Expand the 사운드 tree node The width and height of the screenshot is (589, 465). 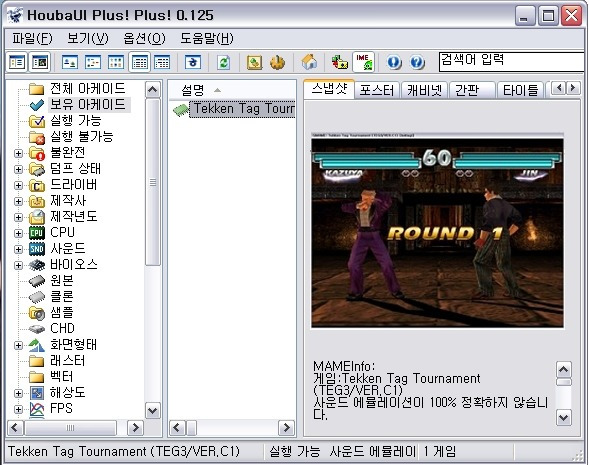pos(18,249)
